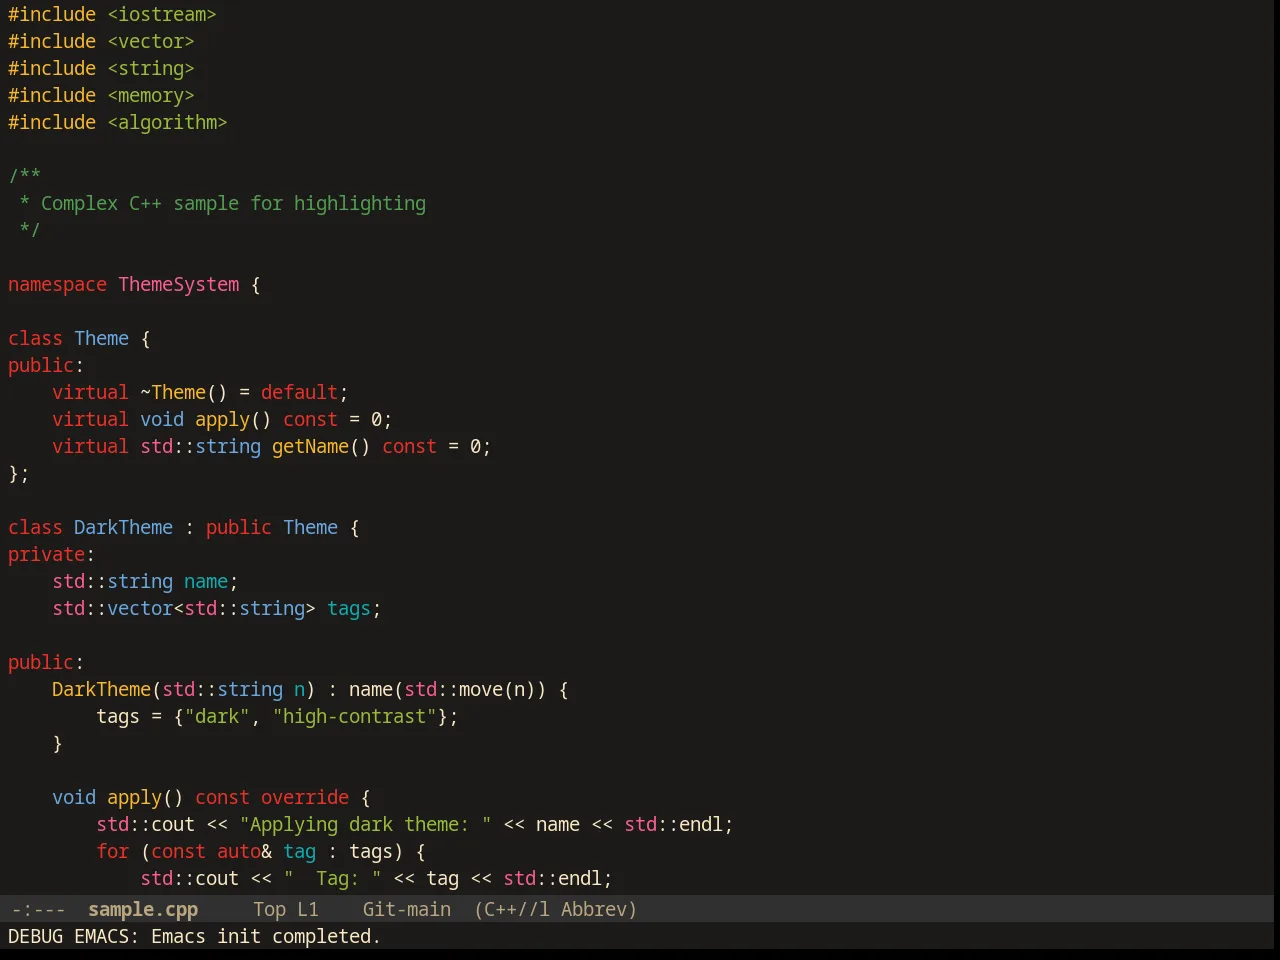Click the comment 'Complex C++ sample for highlighting'

(x=233, y=204)
